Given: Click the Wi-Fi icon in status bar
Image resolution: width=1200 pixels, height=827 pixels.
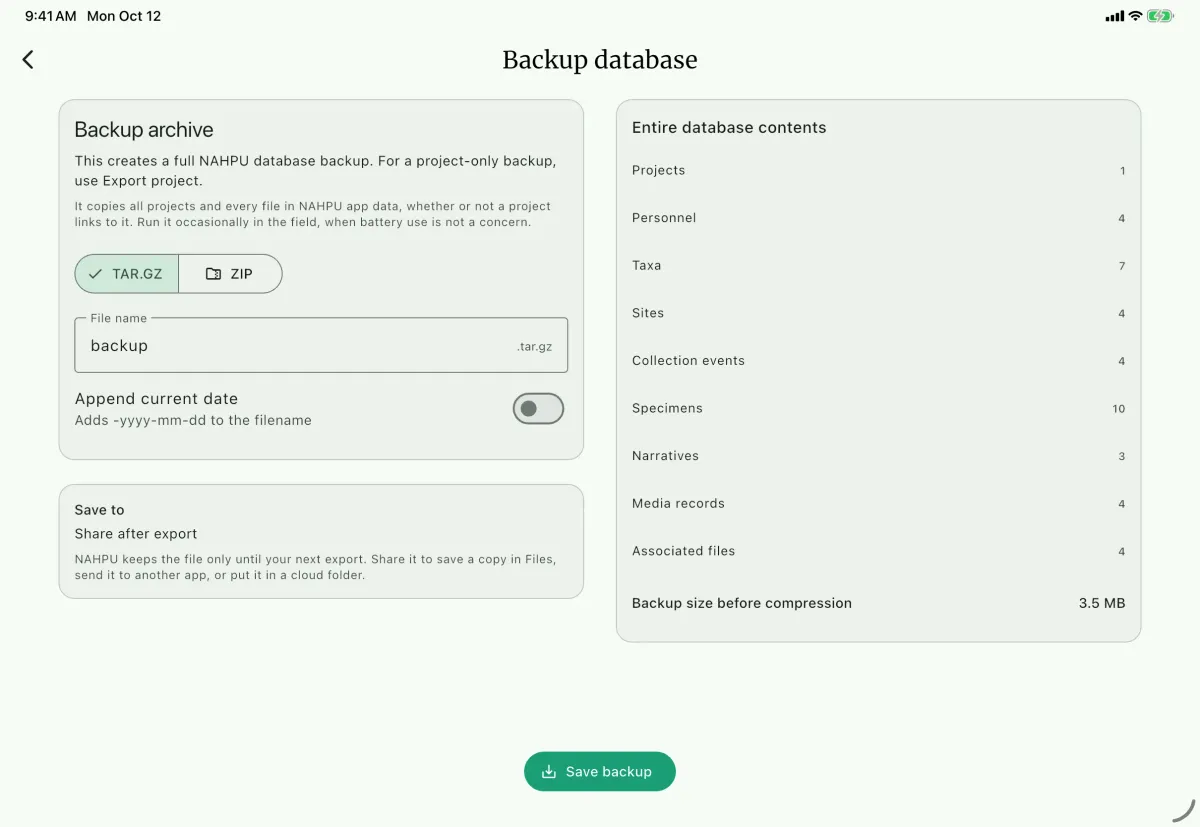Looking at the screenshot, I should [x=1135, y=16].
